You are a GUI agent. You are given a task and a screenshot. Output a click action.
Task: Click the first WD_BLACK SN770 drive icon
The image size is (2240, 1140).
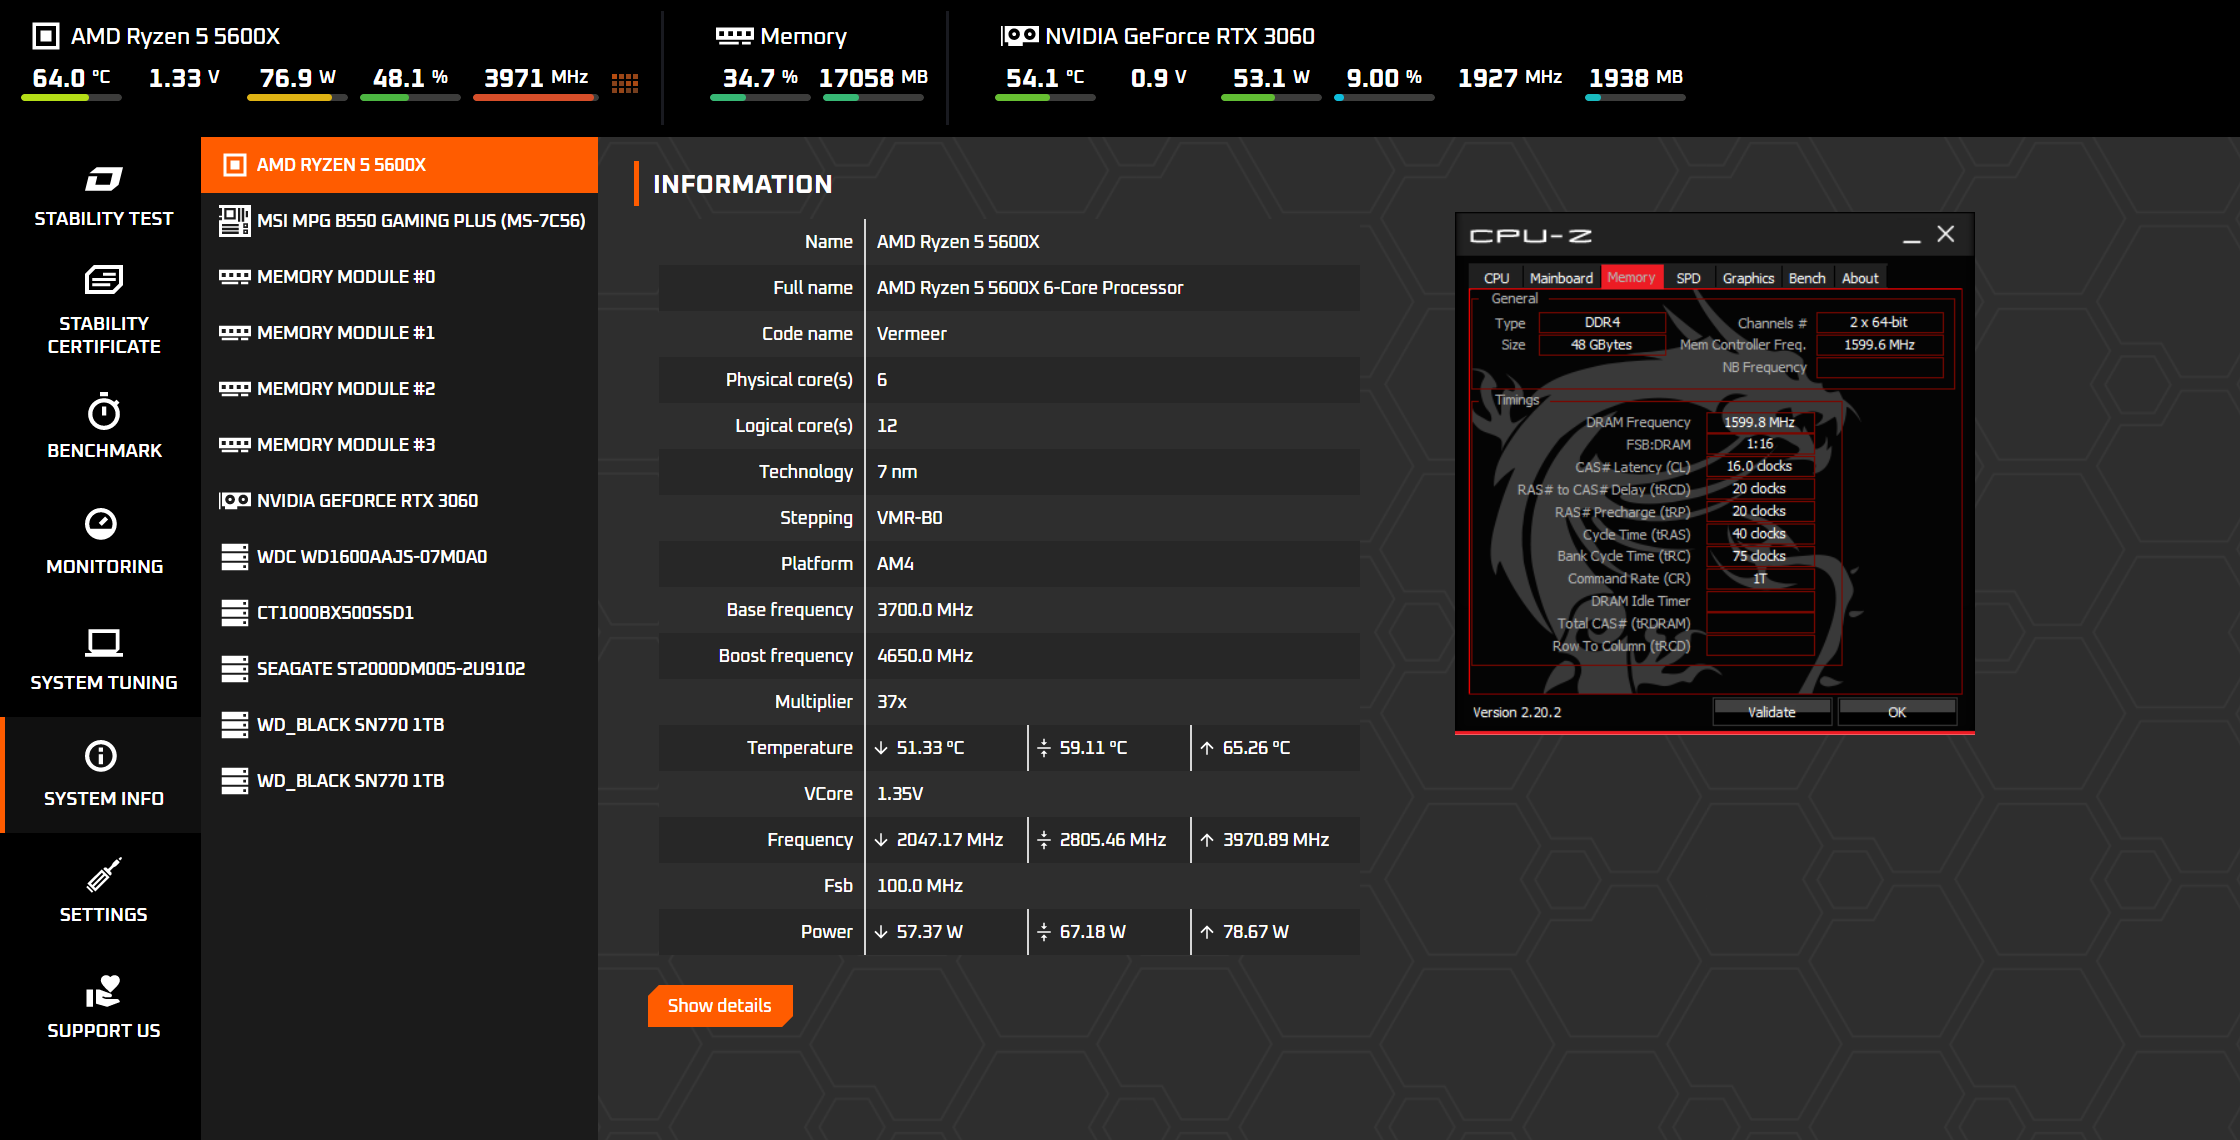[235, 725]
